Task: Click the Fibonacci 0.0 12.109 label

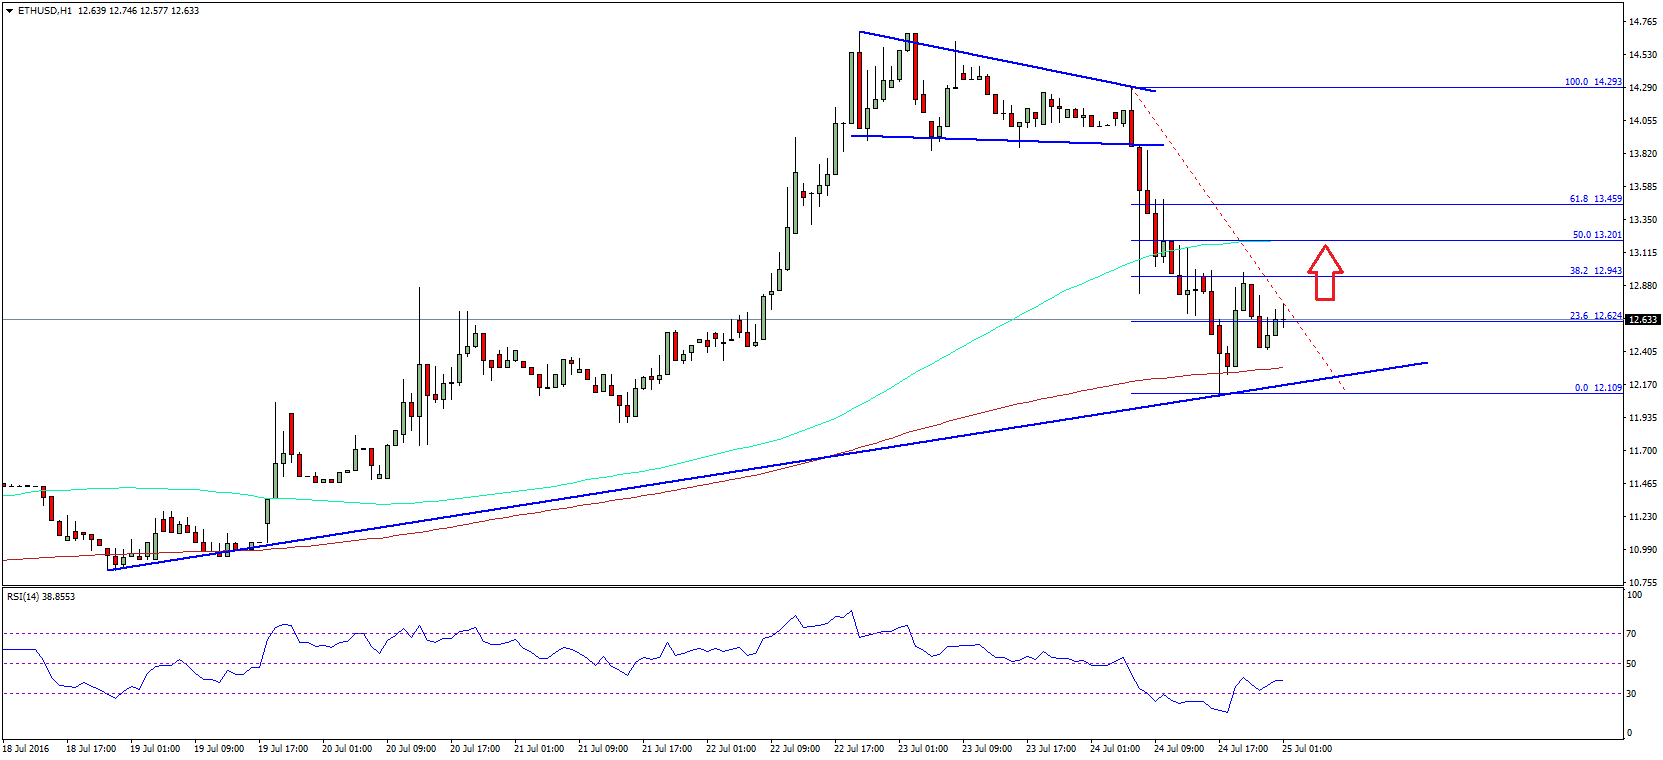Action: click(x=1598, y=388)
